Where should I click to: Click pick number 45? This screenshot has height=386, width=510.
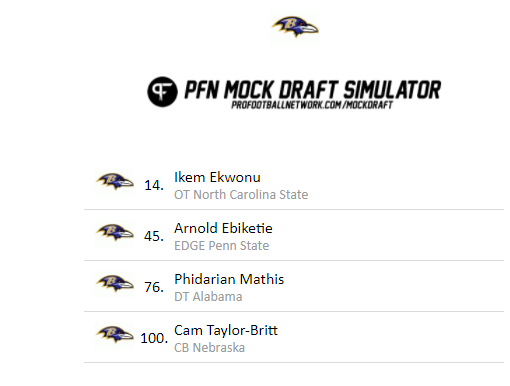(x=154, y=236)
